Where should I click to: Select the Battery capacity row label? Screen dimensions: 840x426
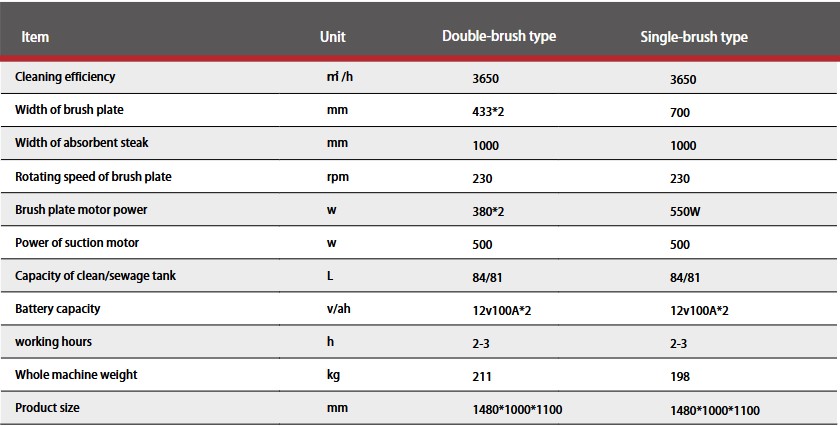pos(58,309)
